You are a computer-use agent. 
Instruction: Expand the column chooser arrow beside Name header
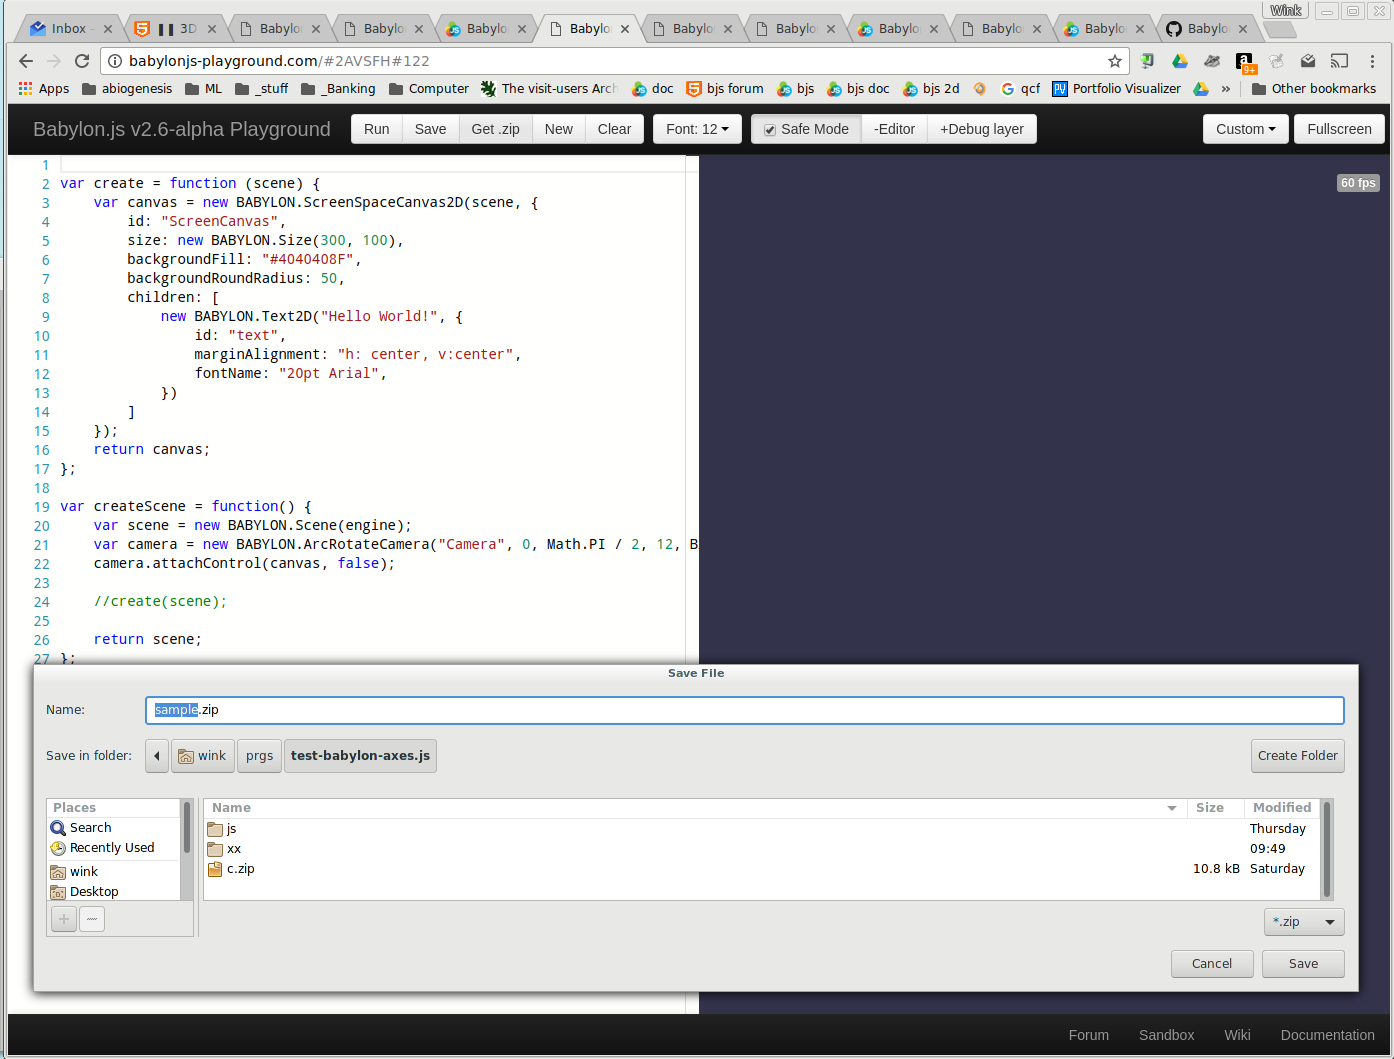[x=1172, y=808]
